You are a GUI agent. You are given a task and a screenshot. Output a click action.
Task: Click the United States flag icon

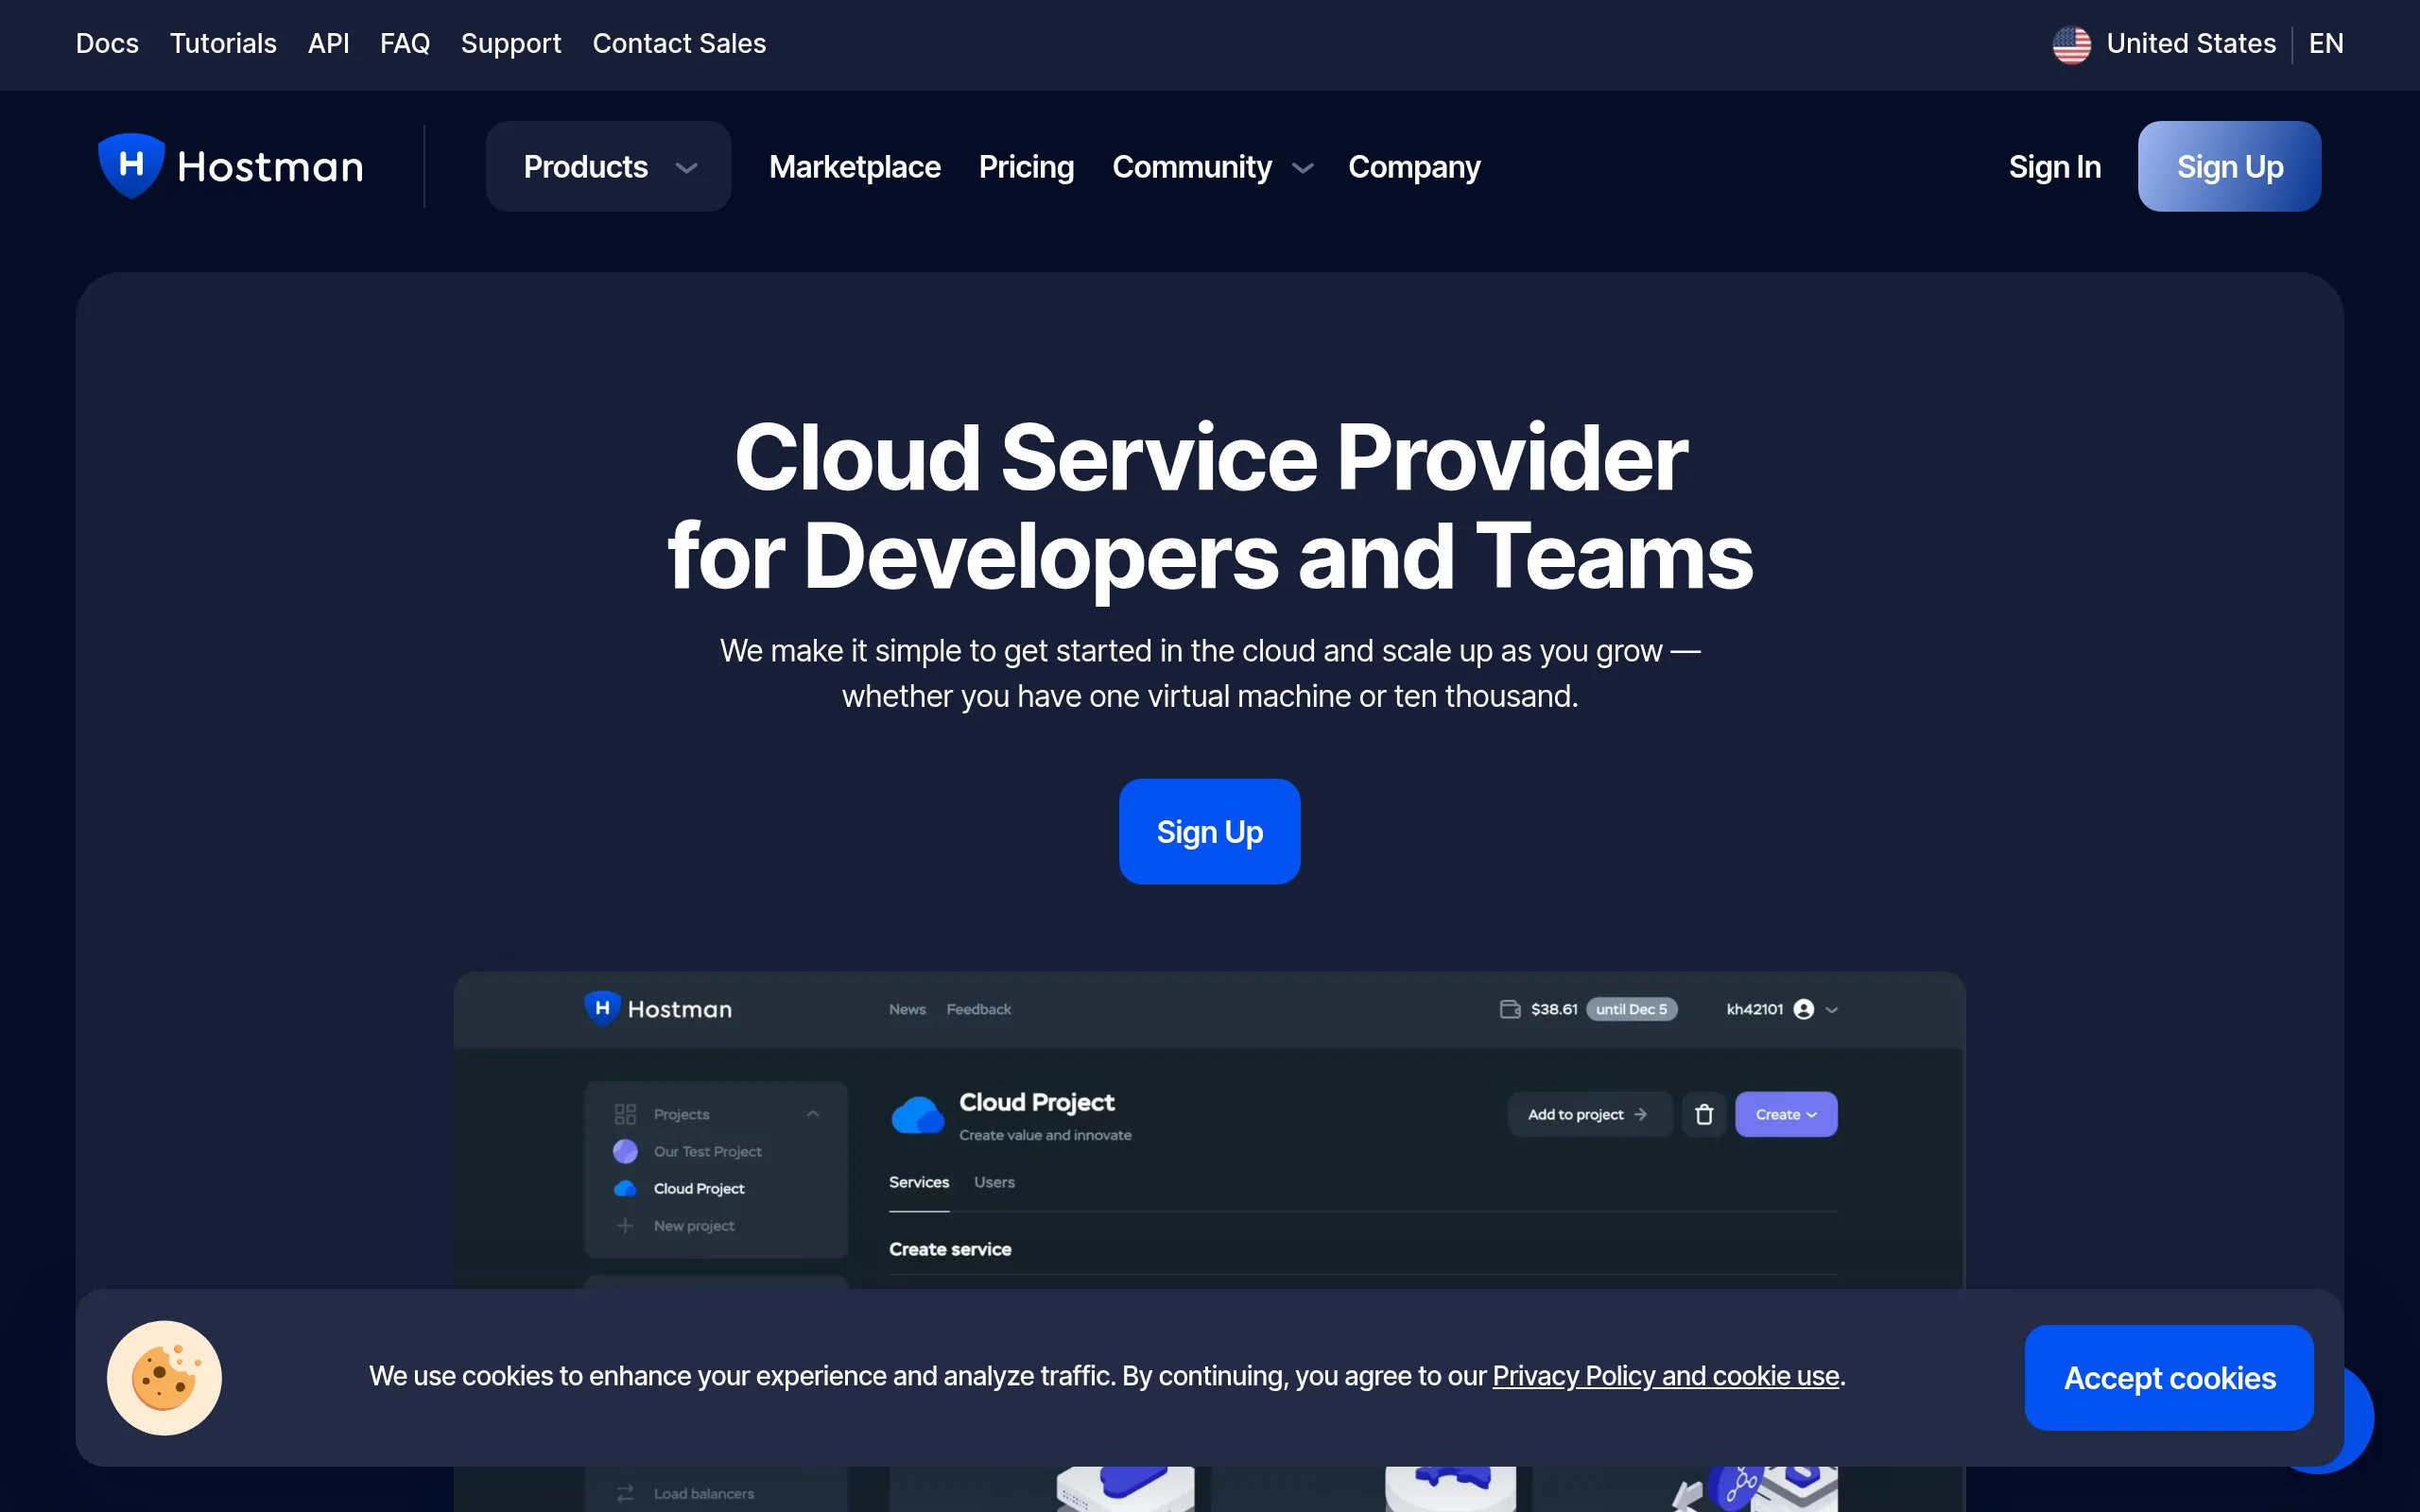pyautogui.click(x=2071, y=44)
